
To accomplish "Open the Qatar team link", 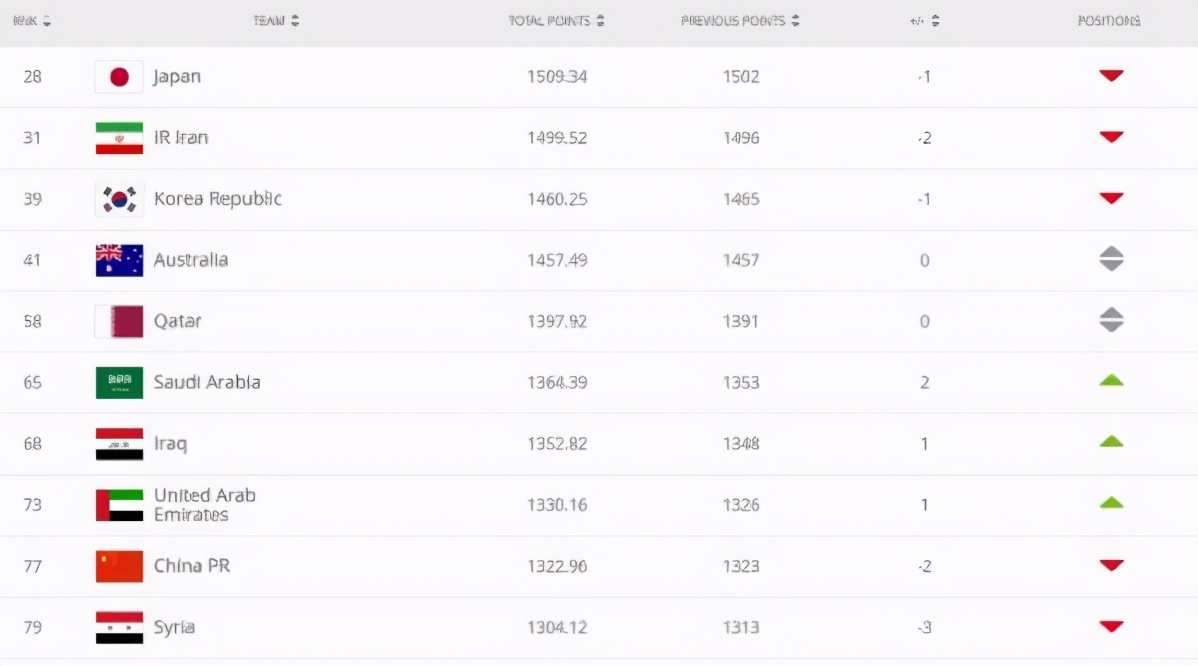I will [177, 321].
